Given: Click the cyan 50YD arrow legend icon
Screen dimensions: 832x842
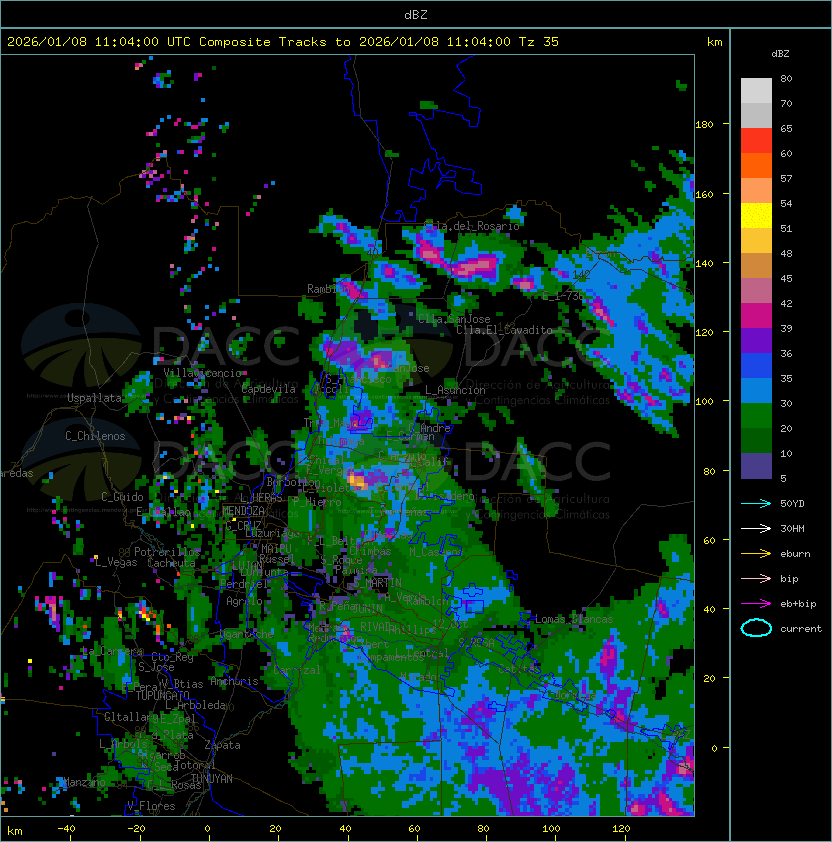Looking at the screenshot, I should 756,503.
